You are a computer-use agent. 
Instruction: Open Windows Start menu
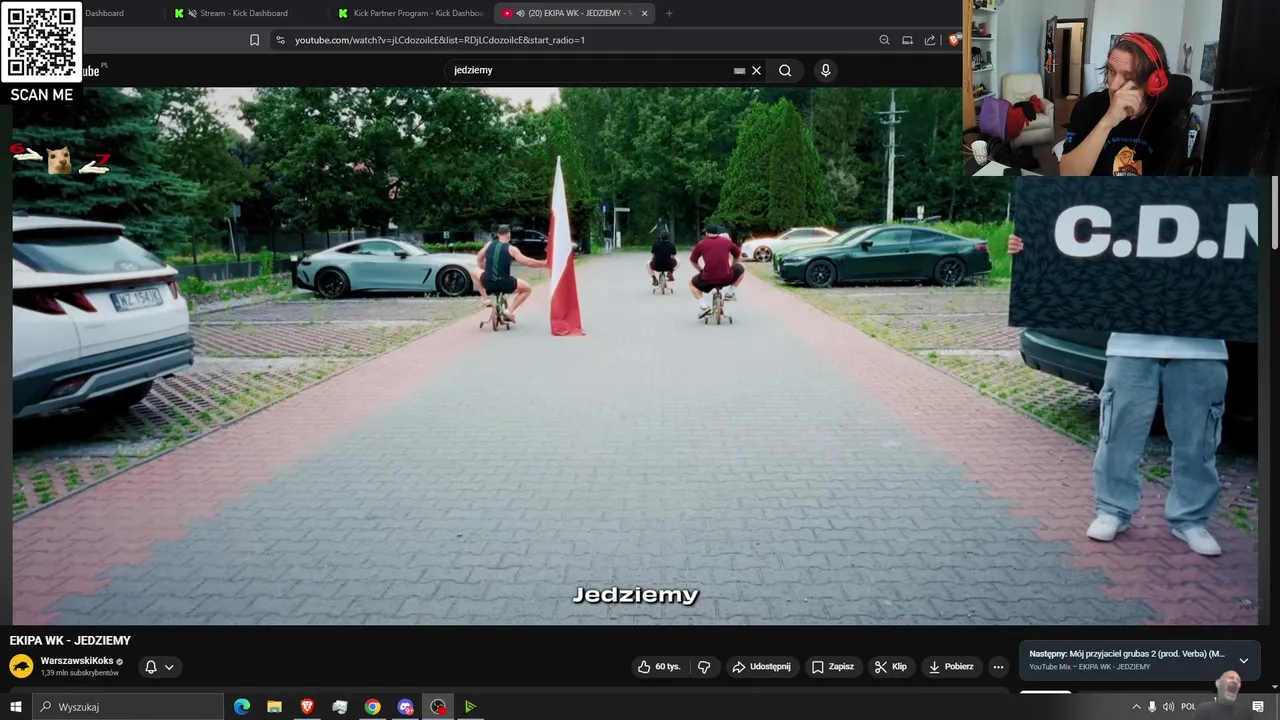coord(15,707)
